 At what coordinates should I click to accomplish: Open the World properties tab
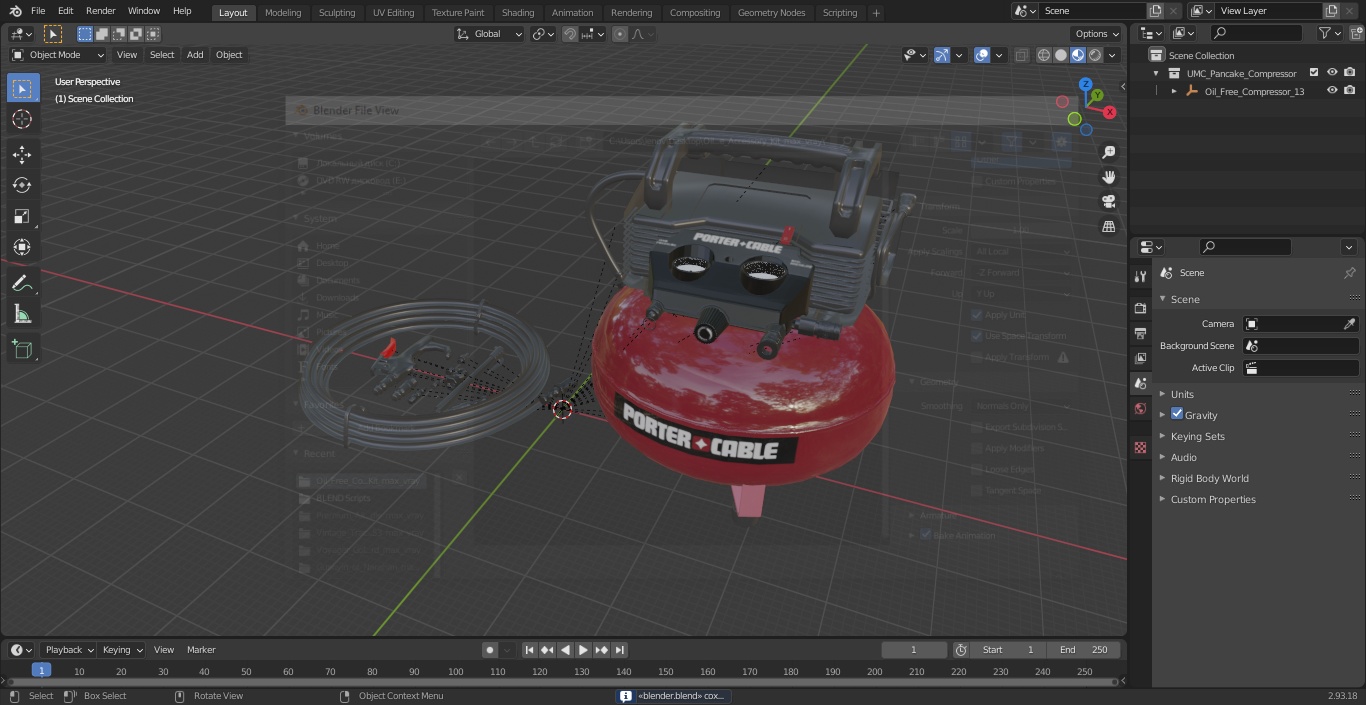coord(1140,408)
